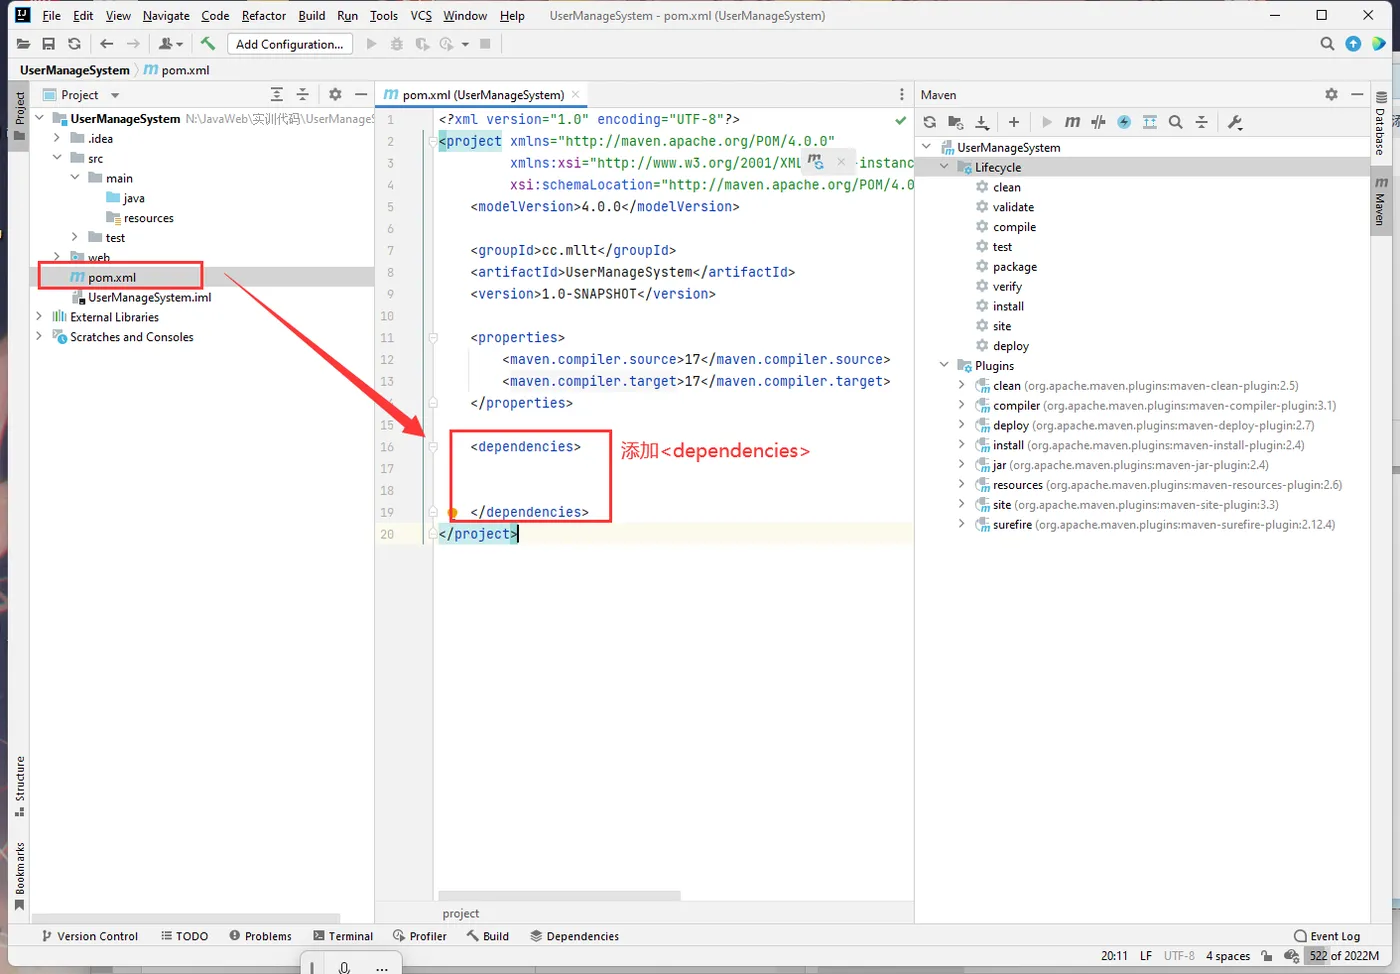Open the Database side tab

point(1381,123)
